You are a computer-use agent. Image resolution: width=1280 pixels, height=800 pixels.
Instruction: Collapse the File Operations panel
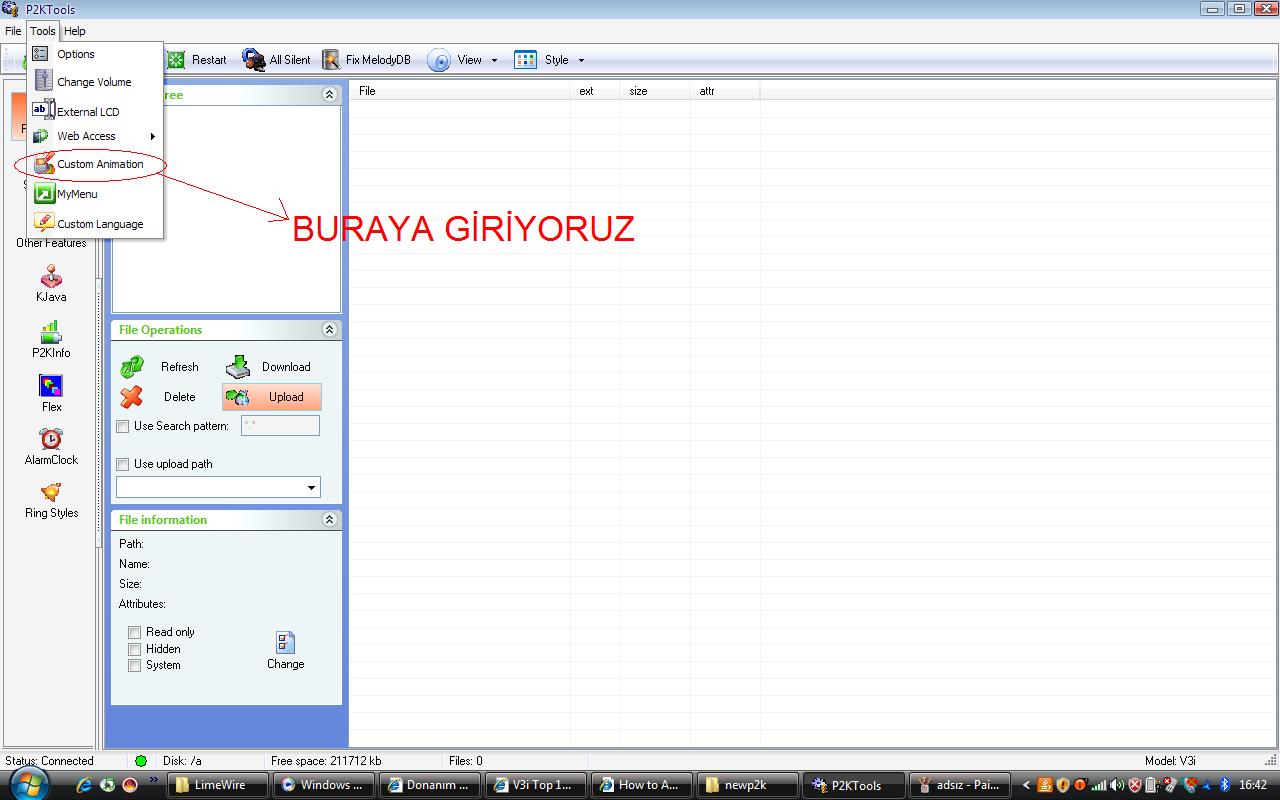tap(329, 329)
